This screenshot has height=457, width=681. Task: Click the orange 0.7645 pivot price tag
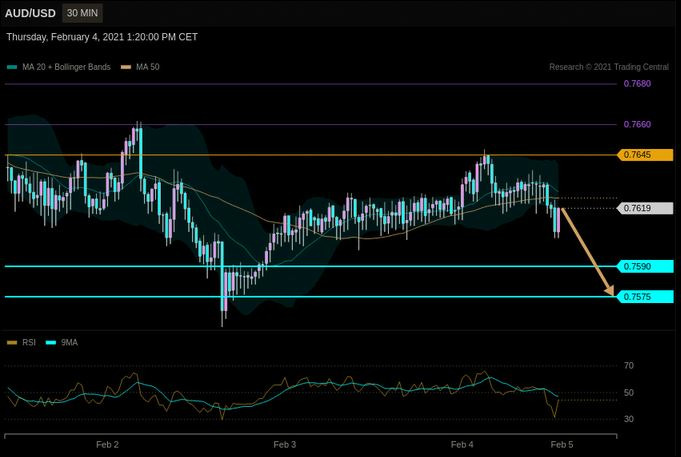tap(645, 155)
